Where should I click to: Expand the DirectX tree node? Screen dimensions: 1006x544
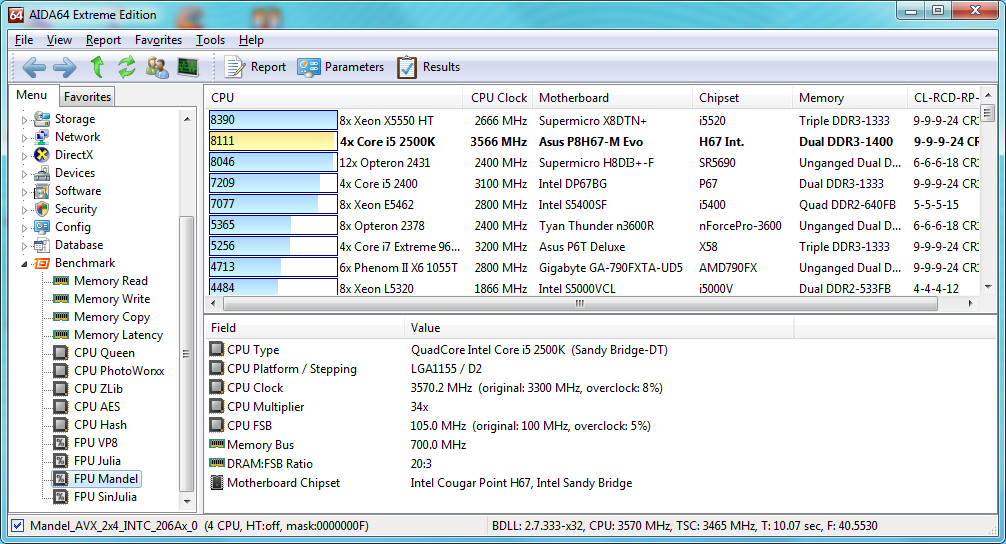(x=24, y=156)
